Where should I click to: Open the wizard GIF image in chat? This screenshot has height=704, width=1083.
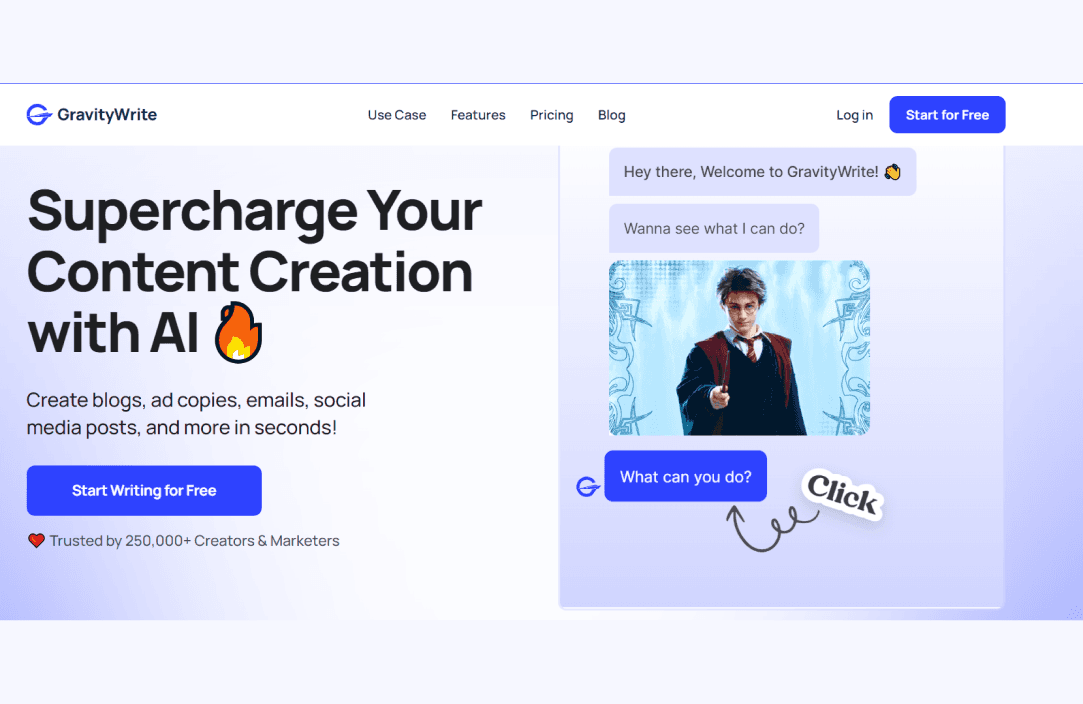[x=739, y=348]
